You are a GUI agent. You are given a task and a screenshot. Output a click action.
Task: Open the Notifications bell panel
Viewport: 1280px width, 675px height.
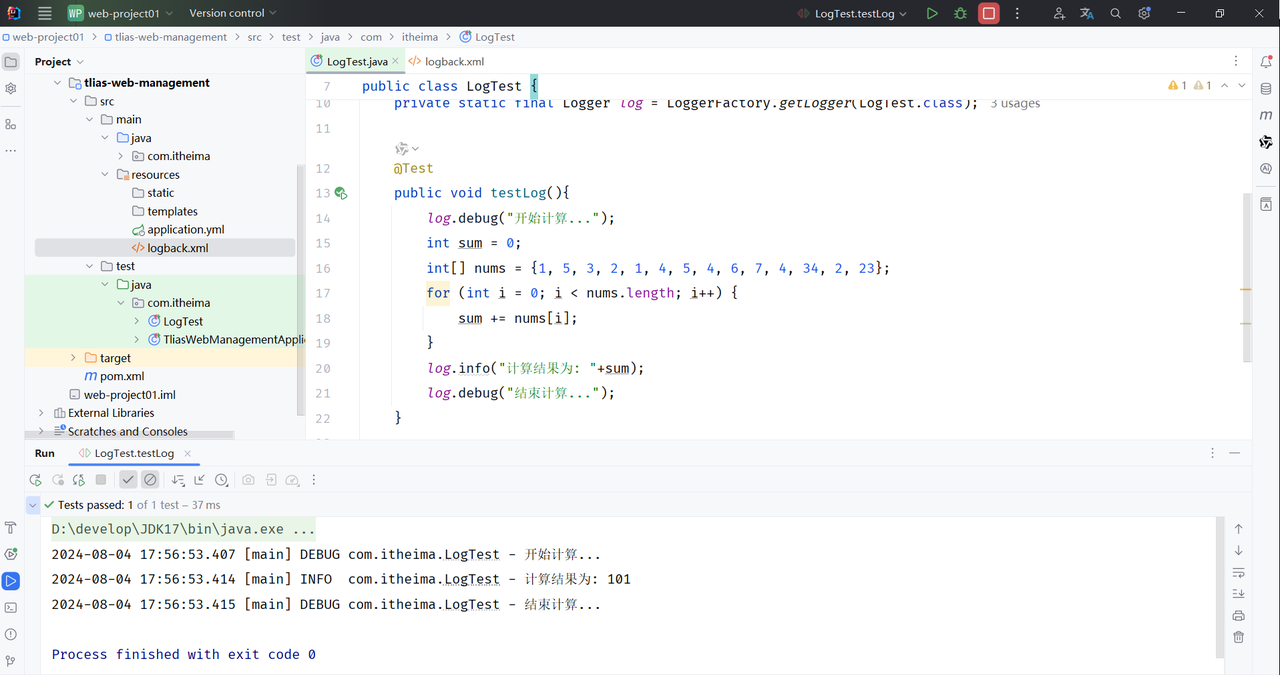1266,61
